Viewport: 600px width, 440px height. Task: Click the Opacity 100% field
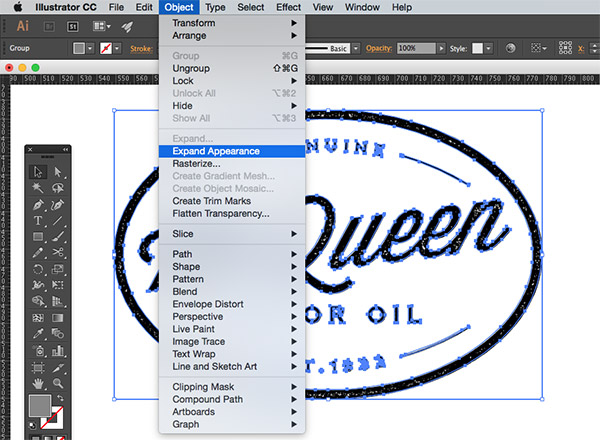pyautogui.click(x=416, y=48)
